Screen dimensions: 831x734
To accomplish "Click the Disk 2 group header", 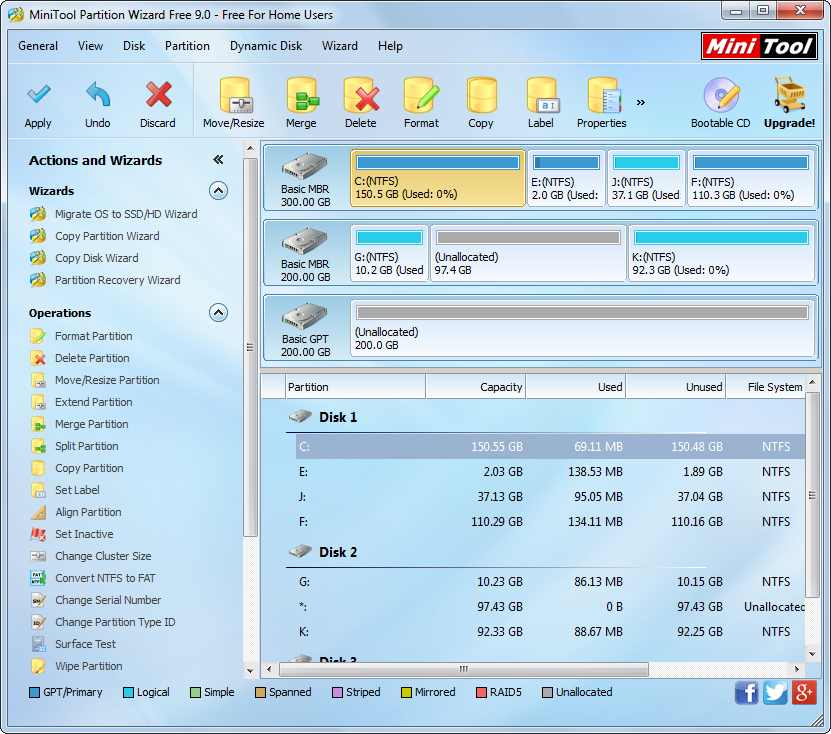I will pyautogui.click(x=338, y=552).
